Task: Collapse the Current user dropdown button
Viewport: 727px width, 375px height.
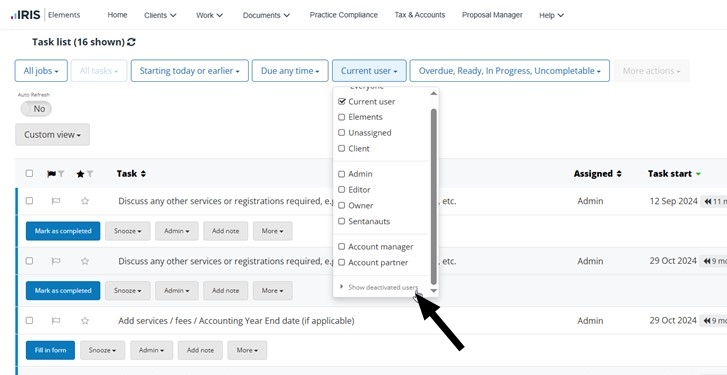Action: pos(369,71)
